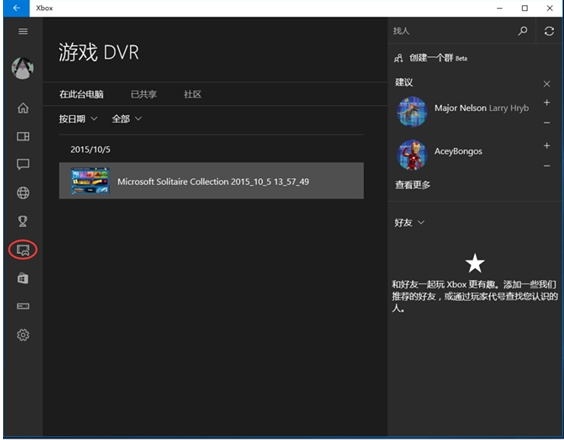564x440 pixels.
Task: Open Settings gear icon in sidebar
Action: [x=23, y=335]
